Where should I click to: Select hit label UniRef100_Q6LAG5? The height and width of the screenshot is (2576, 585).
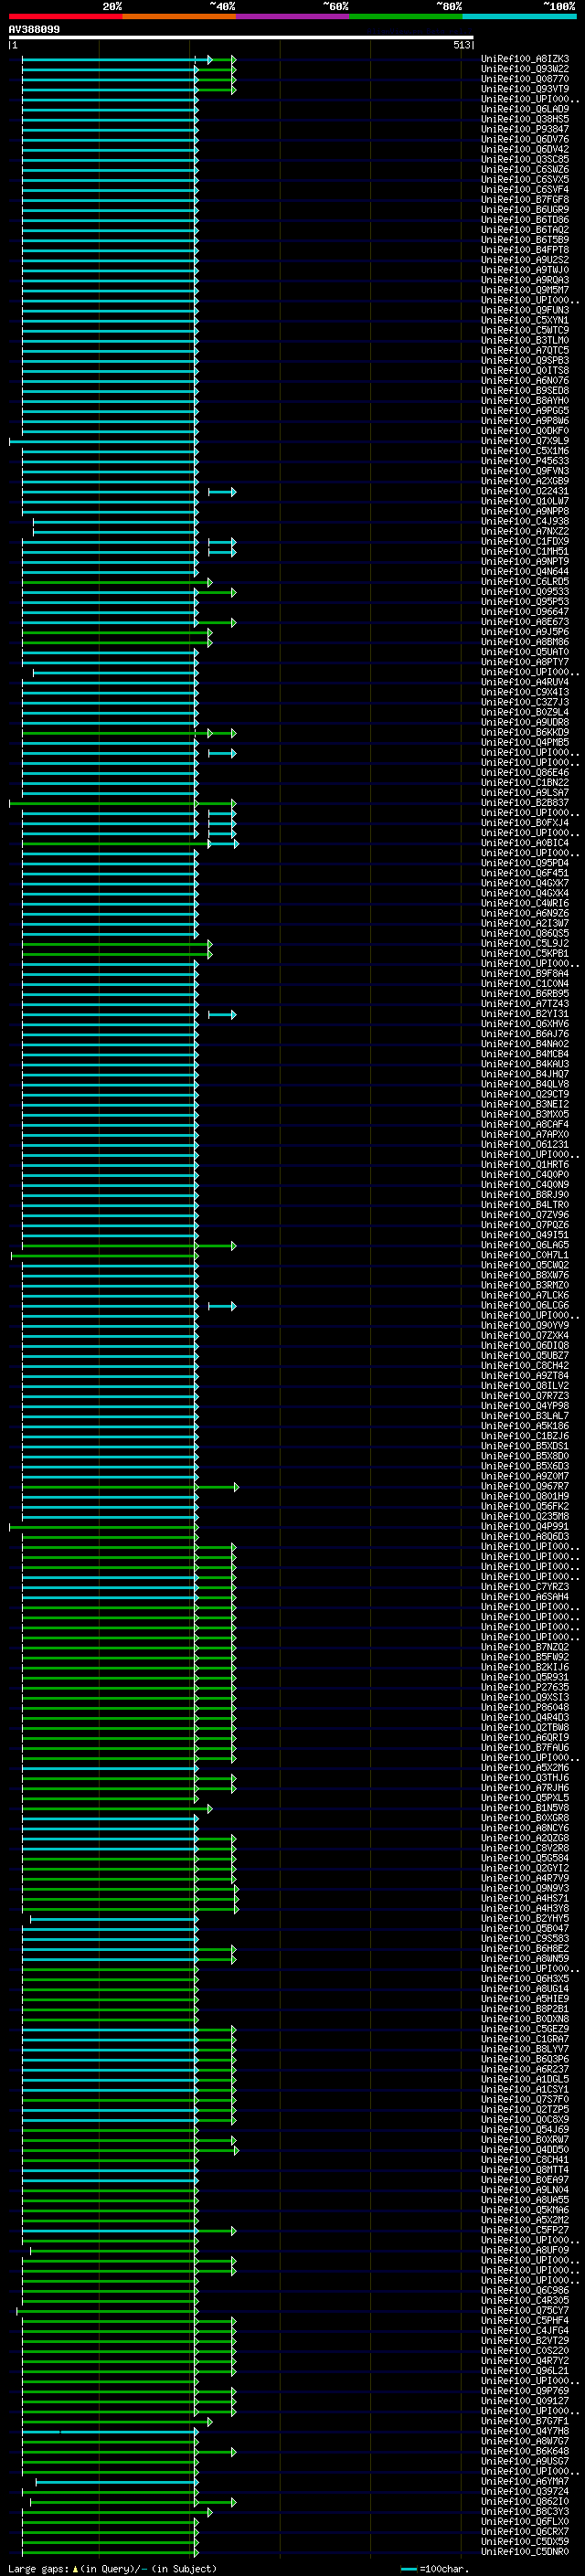[x=524, y=1245]
